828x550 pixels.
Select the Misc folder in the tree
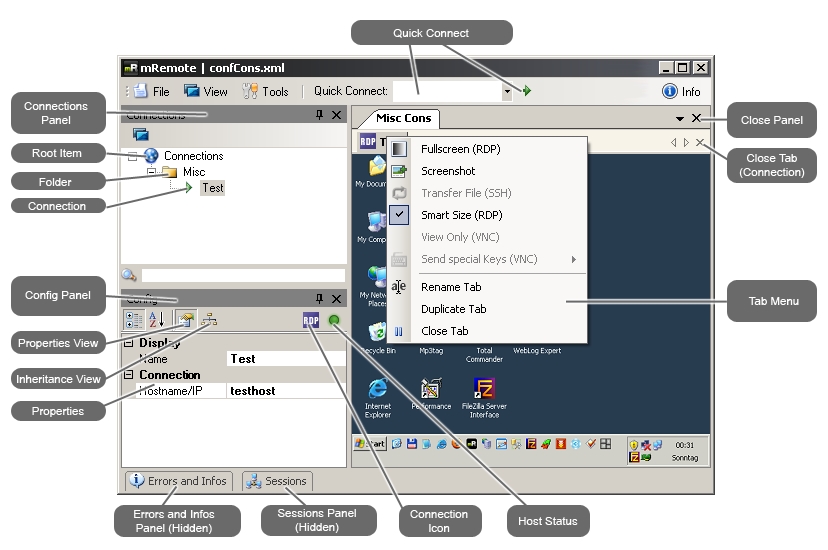tap(194, 172)
